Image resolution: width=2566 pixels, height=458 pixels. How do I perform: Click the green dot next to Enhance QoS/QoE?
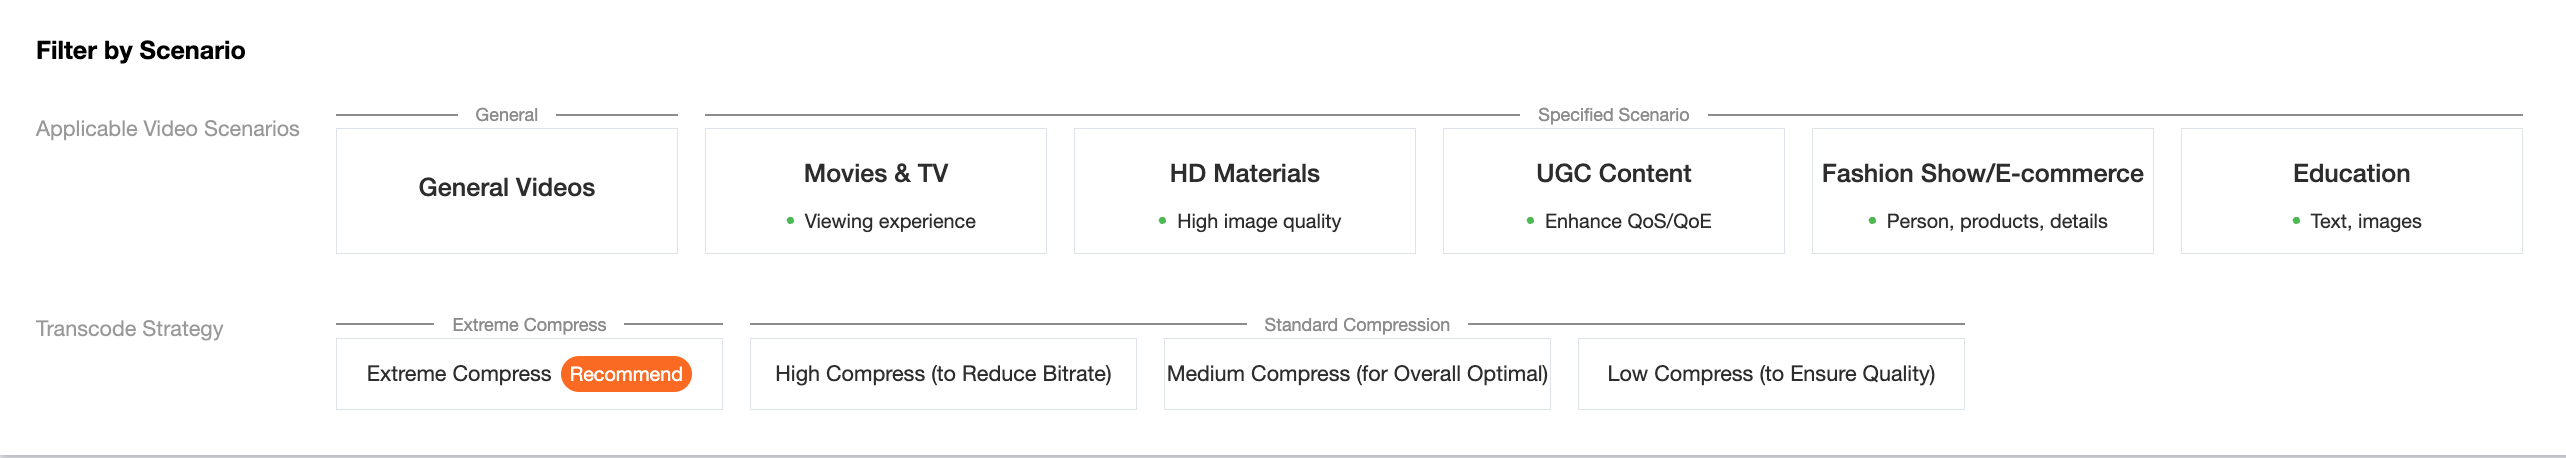point(1530,221)
